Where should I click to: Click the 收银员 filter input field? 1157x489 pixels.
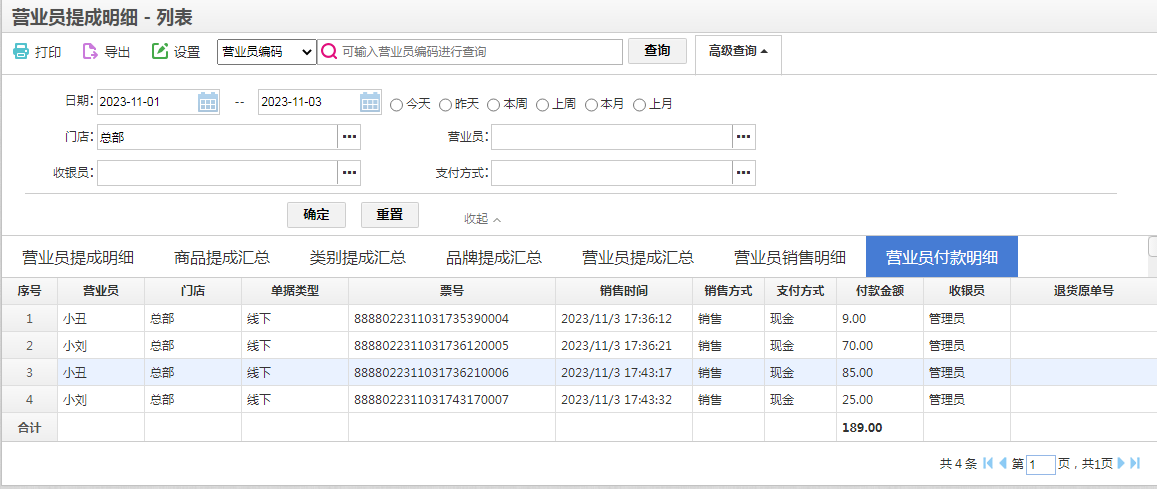pos(218,173)
